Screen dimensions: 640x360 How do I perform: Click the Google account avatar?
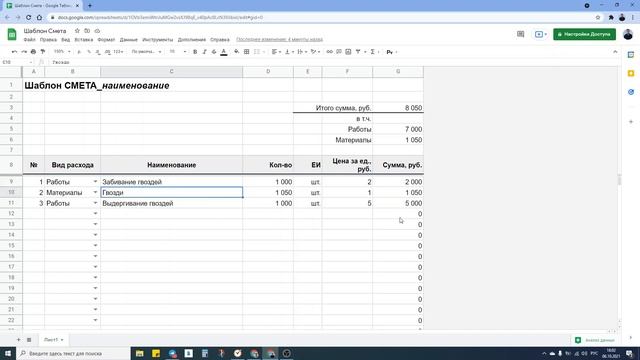tap(628, 34)
